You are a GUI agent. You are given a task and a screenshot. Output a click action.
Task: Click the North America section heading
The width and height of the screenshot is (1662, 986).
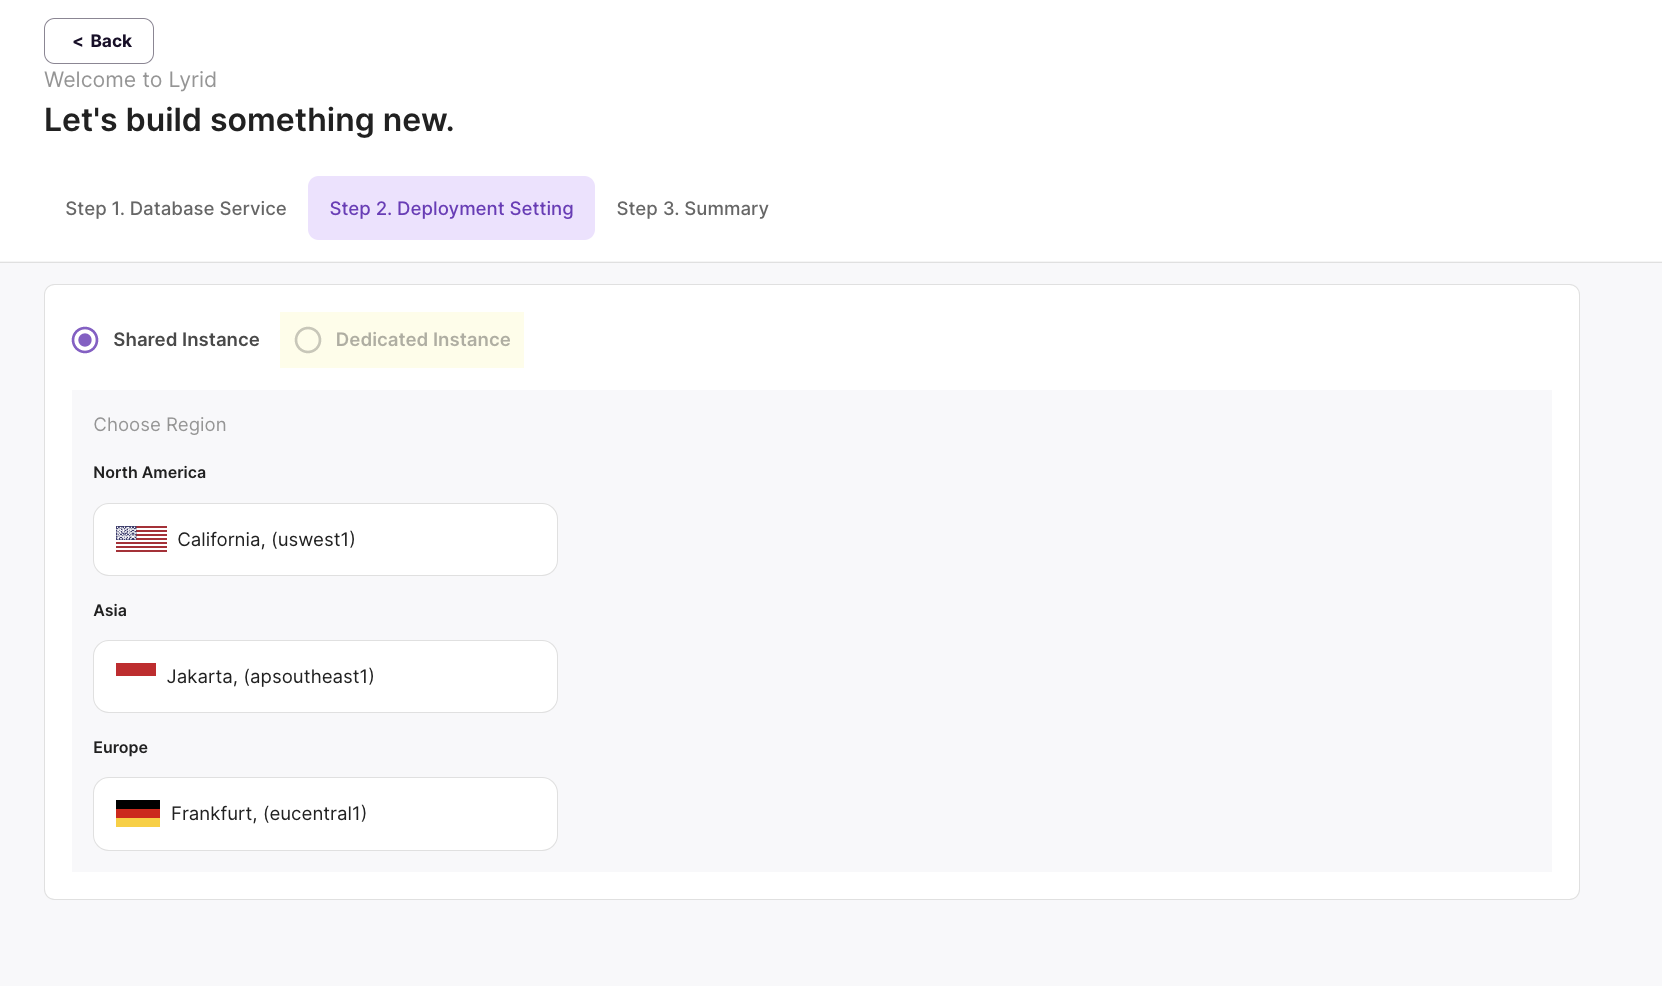pos(149,473)
